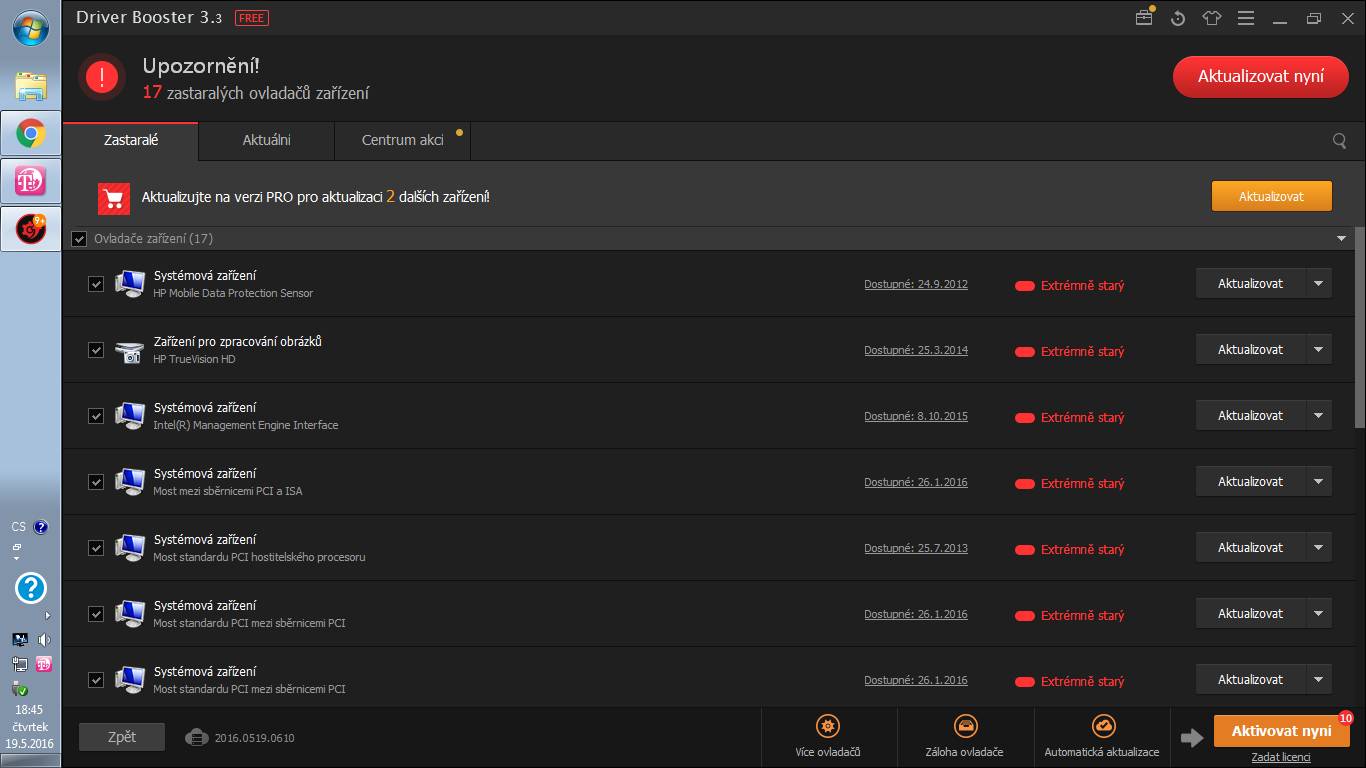Click Intel Management Engine Interface device icon
1366x768 pixels.
click(x=130, y=416)
